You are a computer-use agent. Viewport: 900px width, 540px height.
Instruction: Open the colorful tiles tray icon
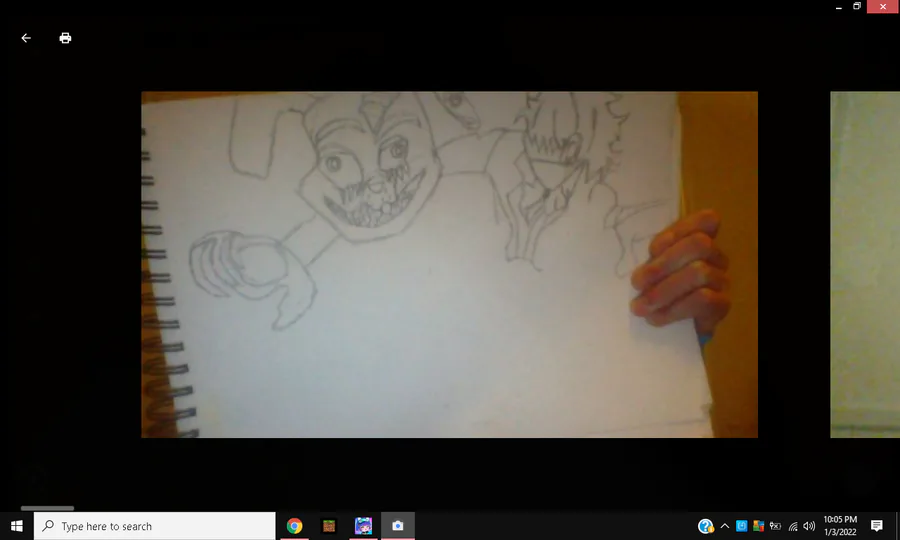(x=758, y=526)
